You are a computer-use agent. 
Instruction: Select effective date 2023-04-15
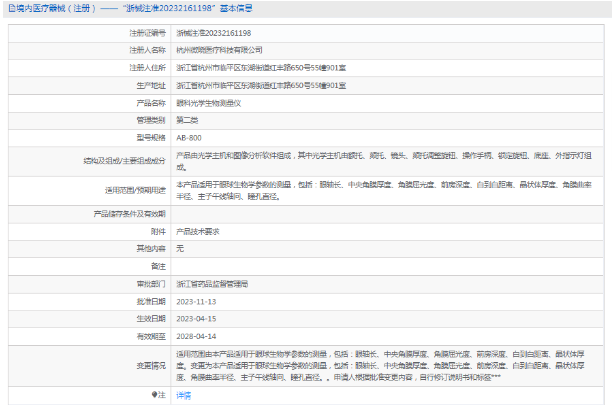[196, 318]
